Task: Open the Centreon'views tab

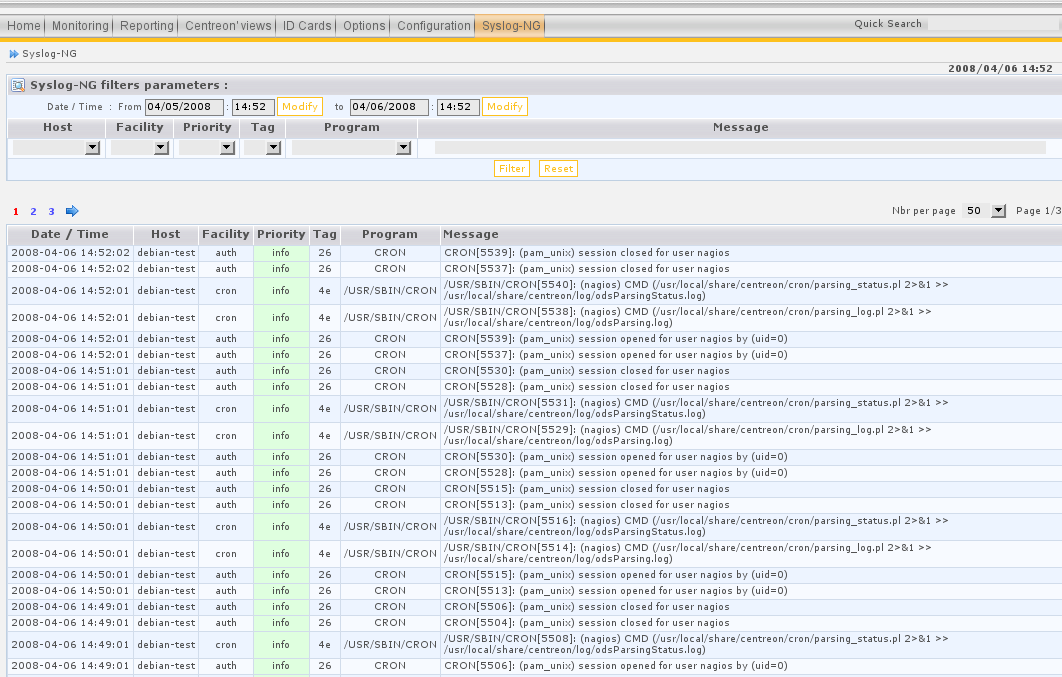Action: [x=228, y=26]
